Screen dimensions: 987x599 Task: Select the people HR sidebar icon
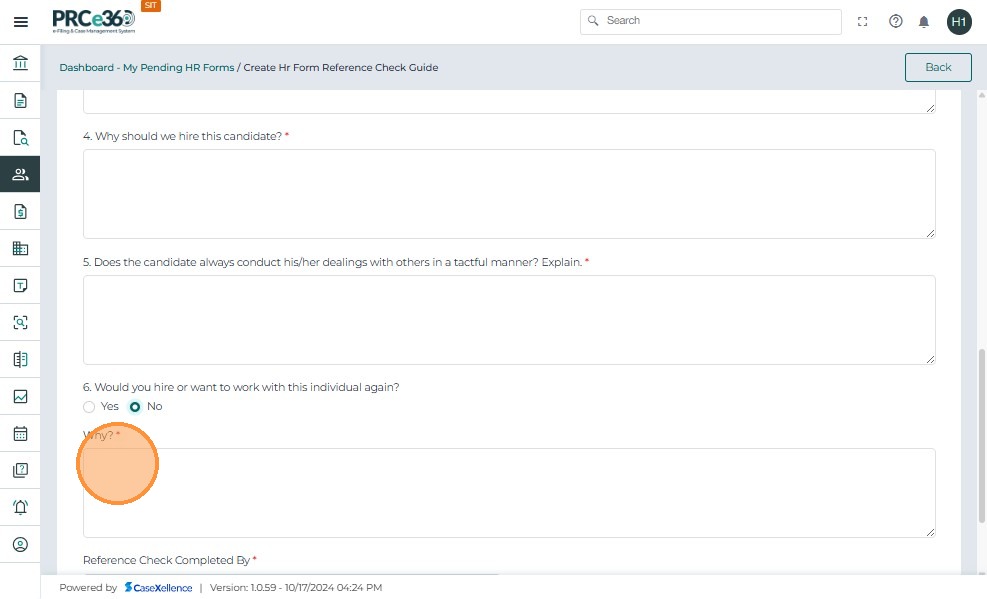[x=20, y=175]
